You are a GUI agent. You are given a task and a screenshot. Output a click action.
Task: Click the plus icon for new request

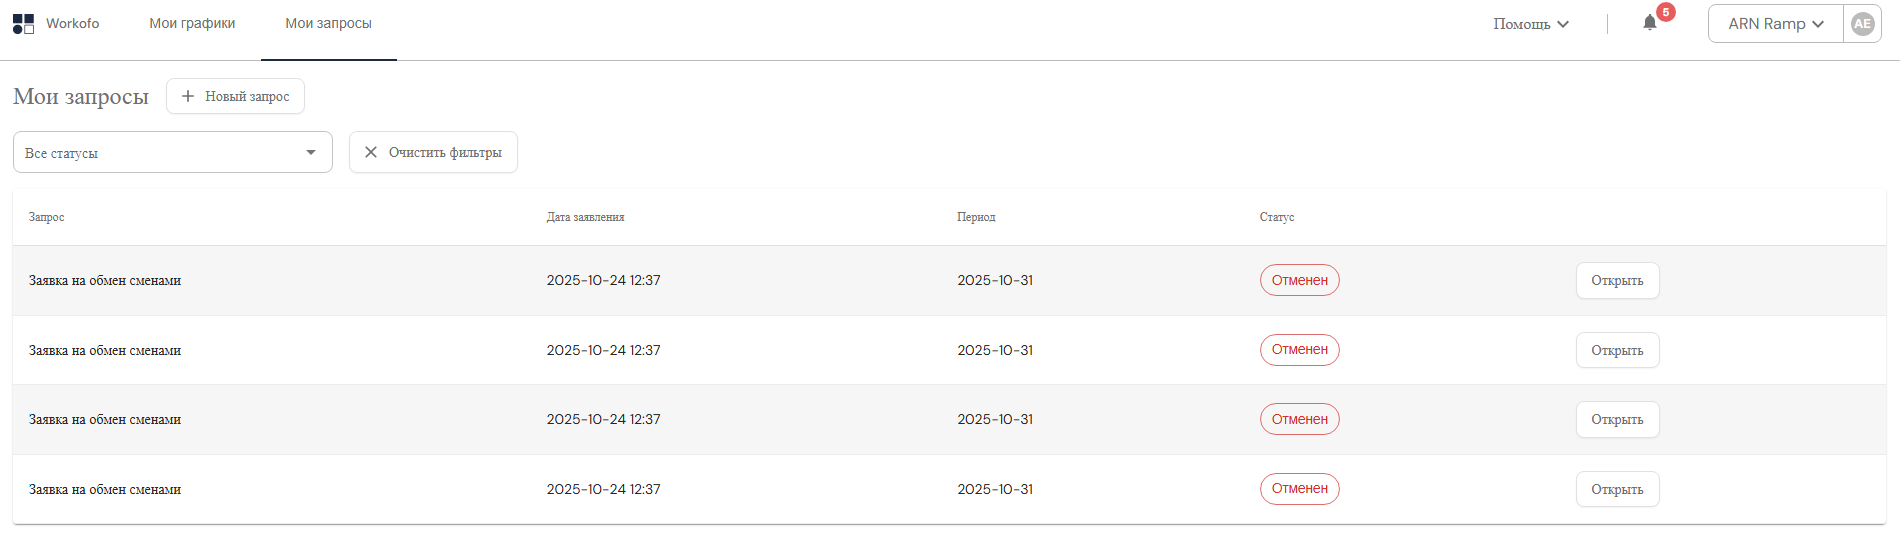187,96
